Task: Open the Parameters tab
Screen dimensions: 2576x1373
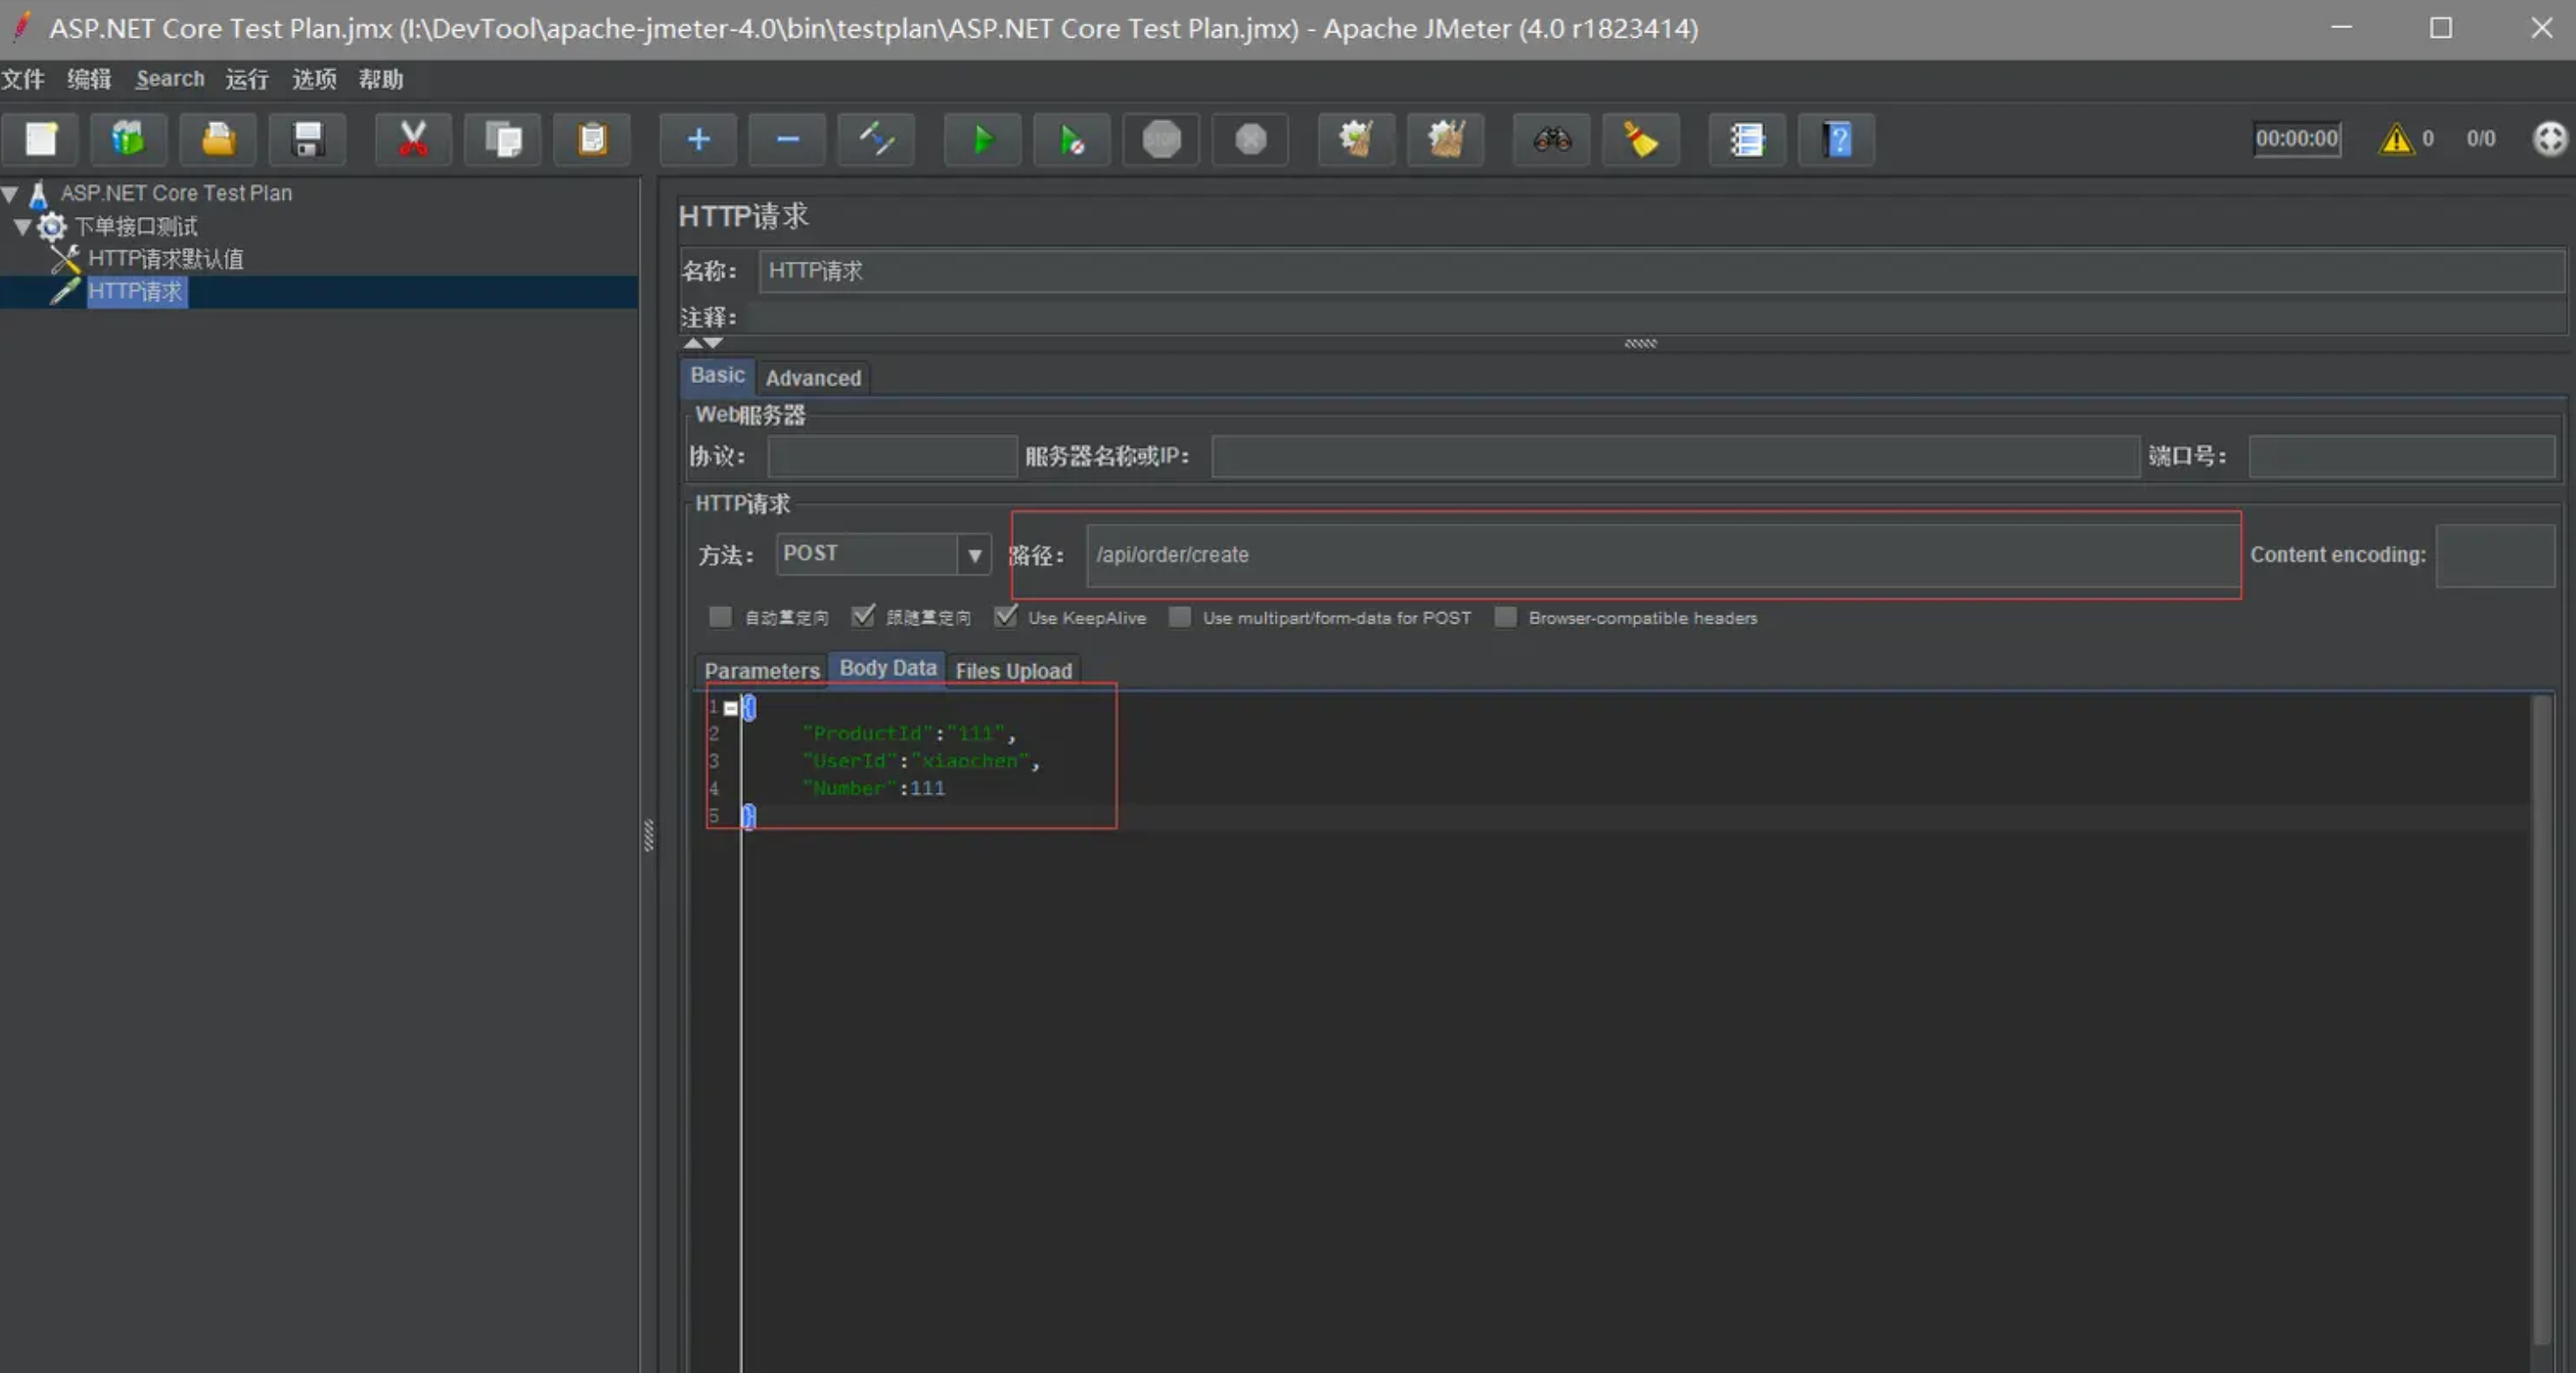Action: click(x=761, y=671)
